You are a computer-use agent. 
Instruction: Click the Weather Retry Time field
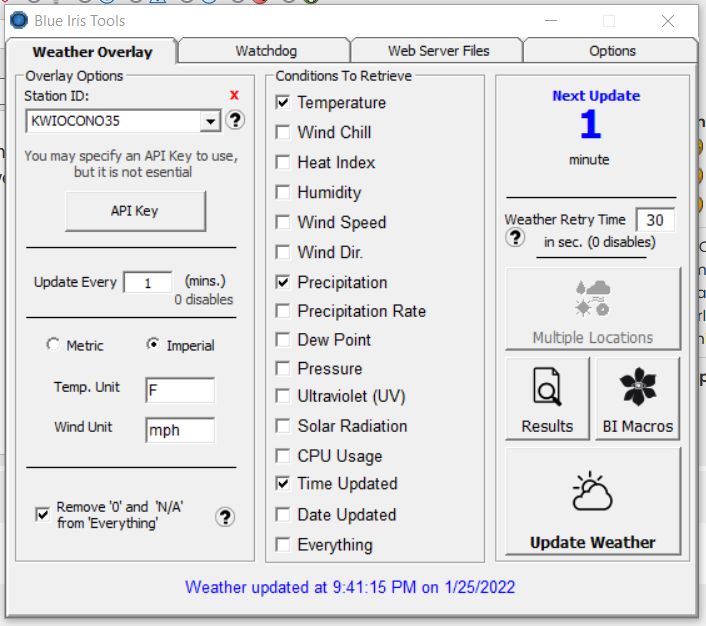(655, 220)
